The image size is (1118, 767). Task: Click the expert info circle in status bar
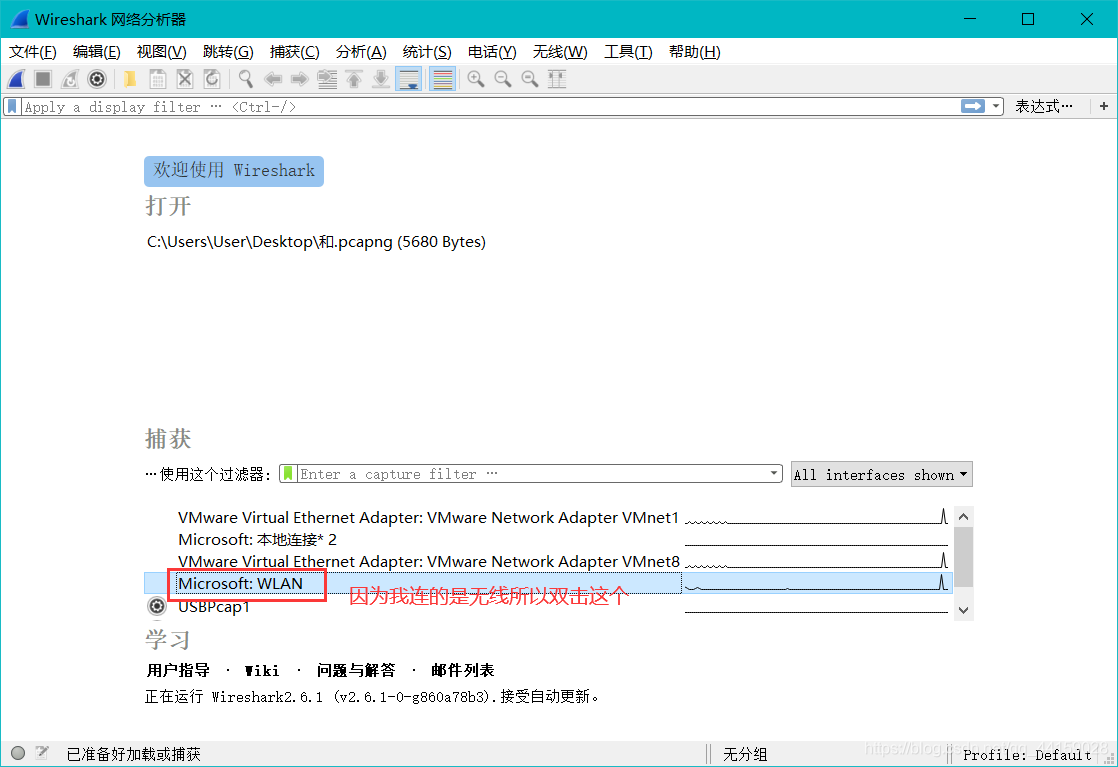click(x=19, y=753)
